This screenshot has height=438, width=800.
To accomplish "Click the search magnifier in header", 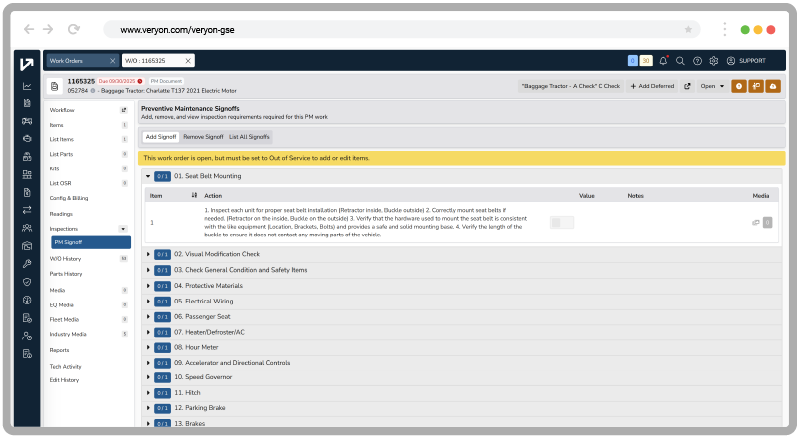I will click(x=680, y=61).
